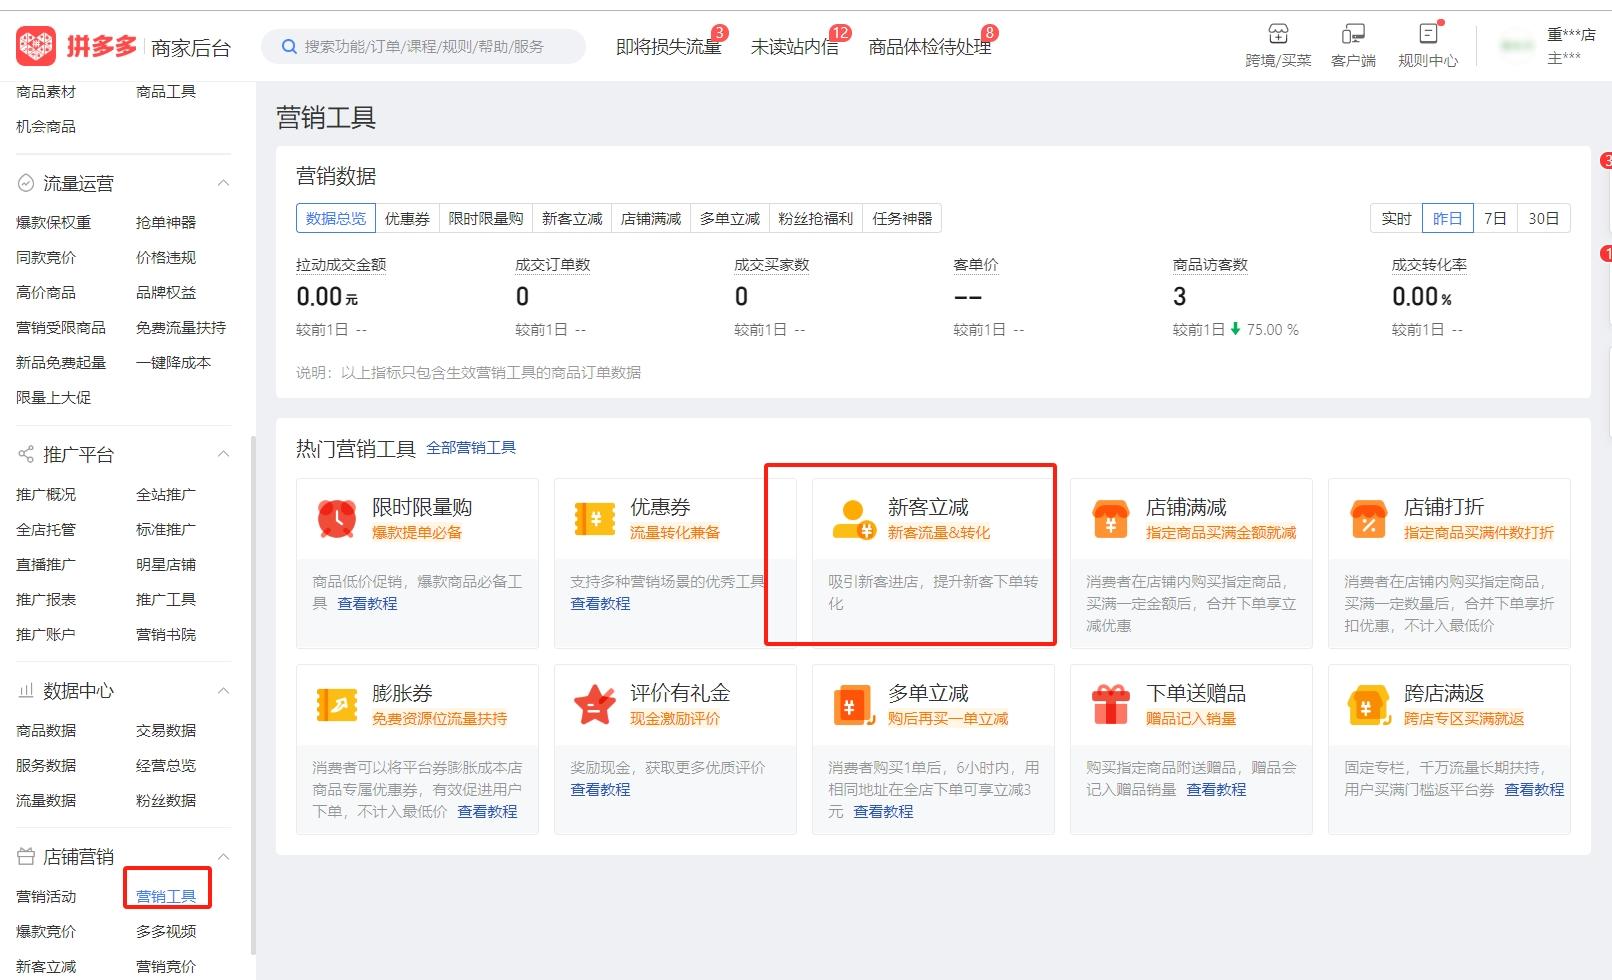Viewport: 1612px width, 980px height.
Task: Click the 跨店满返 coin icon
Action: (1368, 703)
